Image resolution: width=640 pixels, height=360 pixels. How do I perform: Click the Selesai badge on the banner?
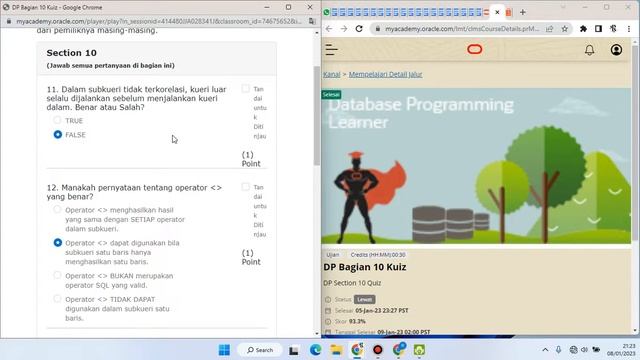331,95
